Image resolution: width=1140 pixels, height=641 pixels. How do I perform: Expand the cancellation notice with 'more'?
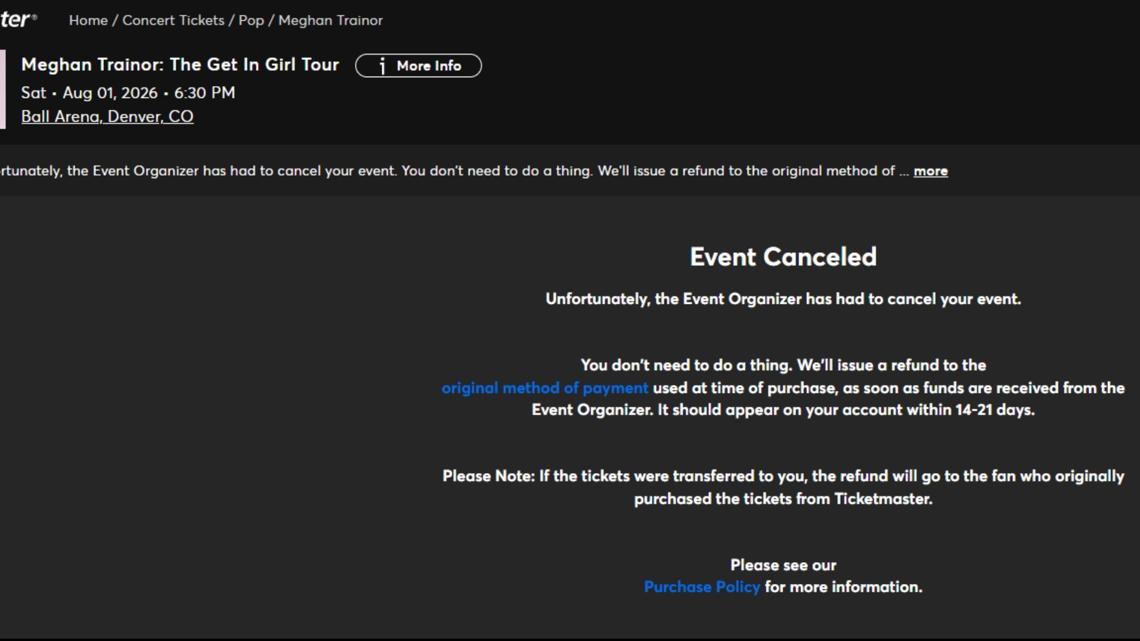pos(930,171)
